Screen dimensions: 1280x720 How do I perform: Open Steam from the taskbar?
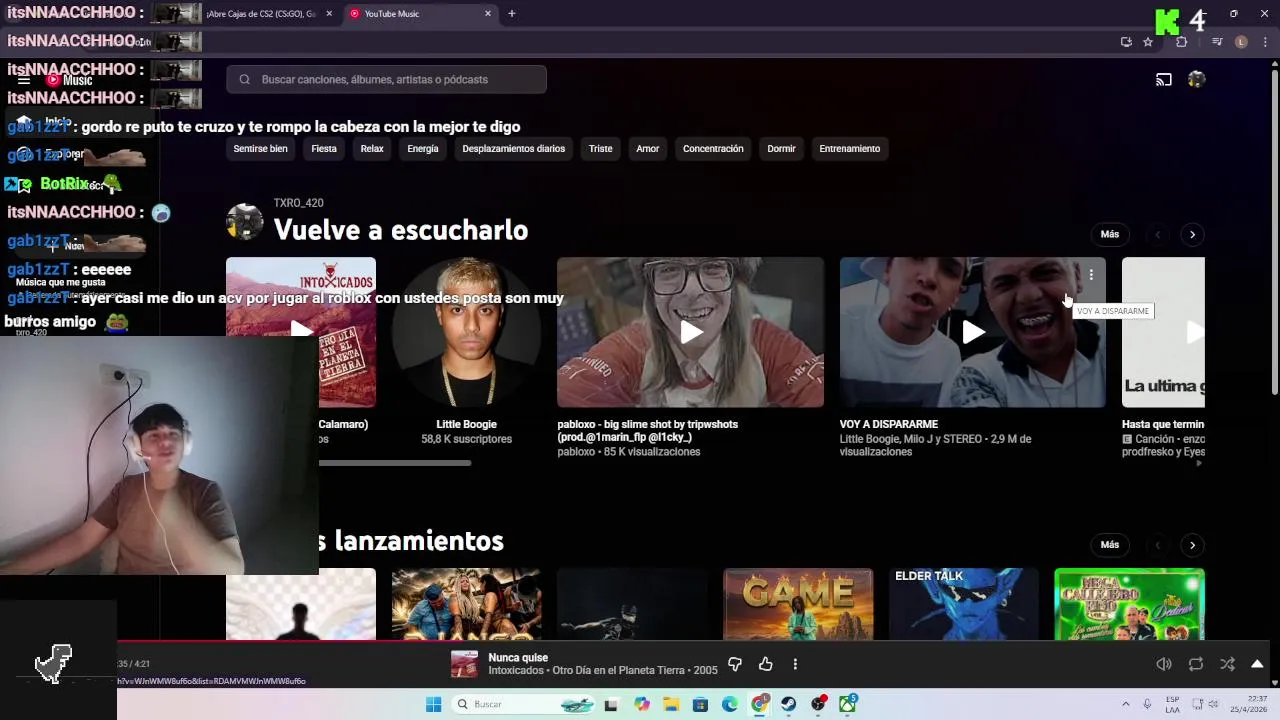[789, 704]
